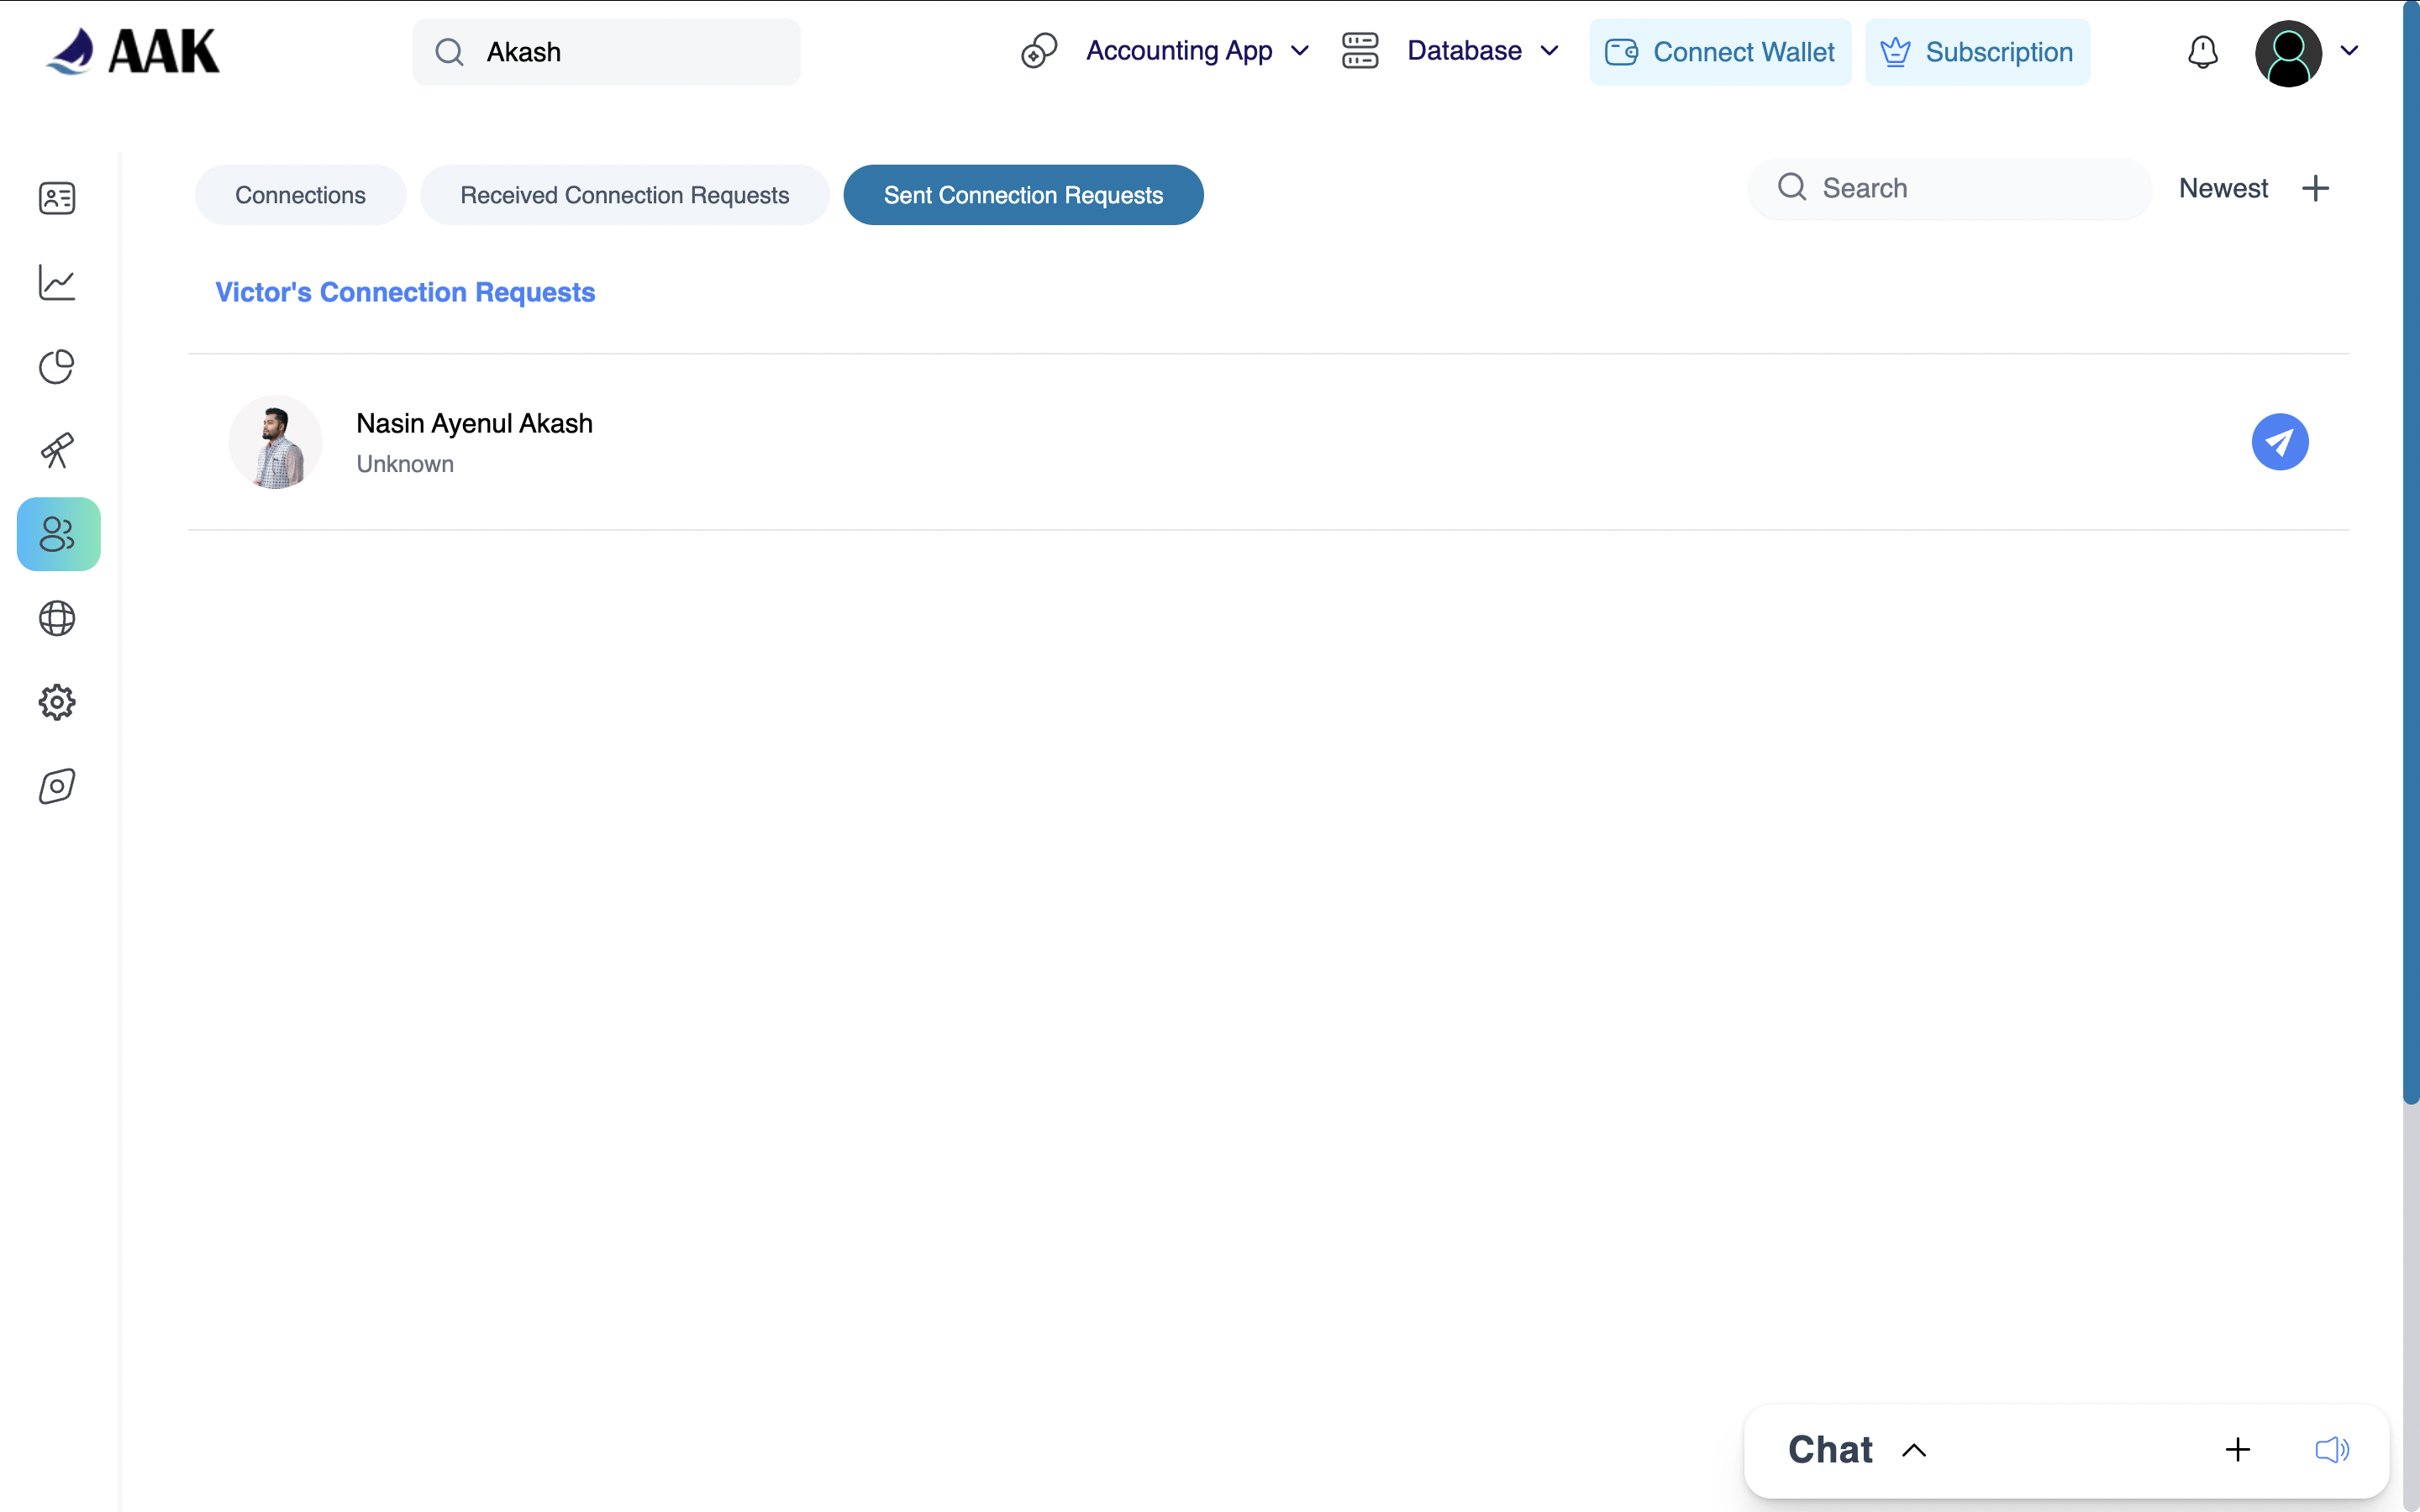Click the Akash top search field
The height and width of the screenshot is (1512, 2420).
[x=606, y=52]
